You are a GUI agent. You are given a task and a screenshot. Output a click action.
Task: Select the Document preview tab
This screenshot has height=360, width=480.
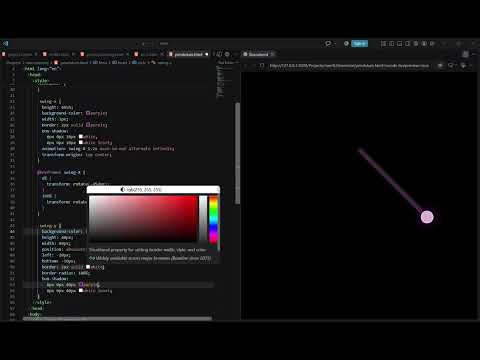tap(258, 54)
